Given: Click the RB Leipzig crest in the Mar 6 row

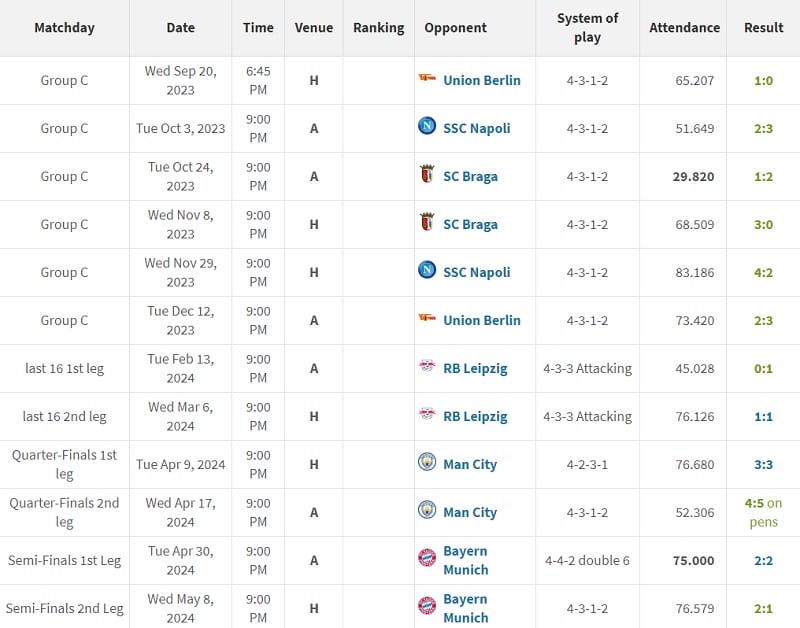Looking at the screenshot, I should coord(427,416).
